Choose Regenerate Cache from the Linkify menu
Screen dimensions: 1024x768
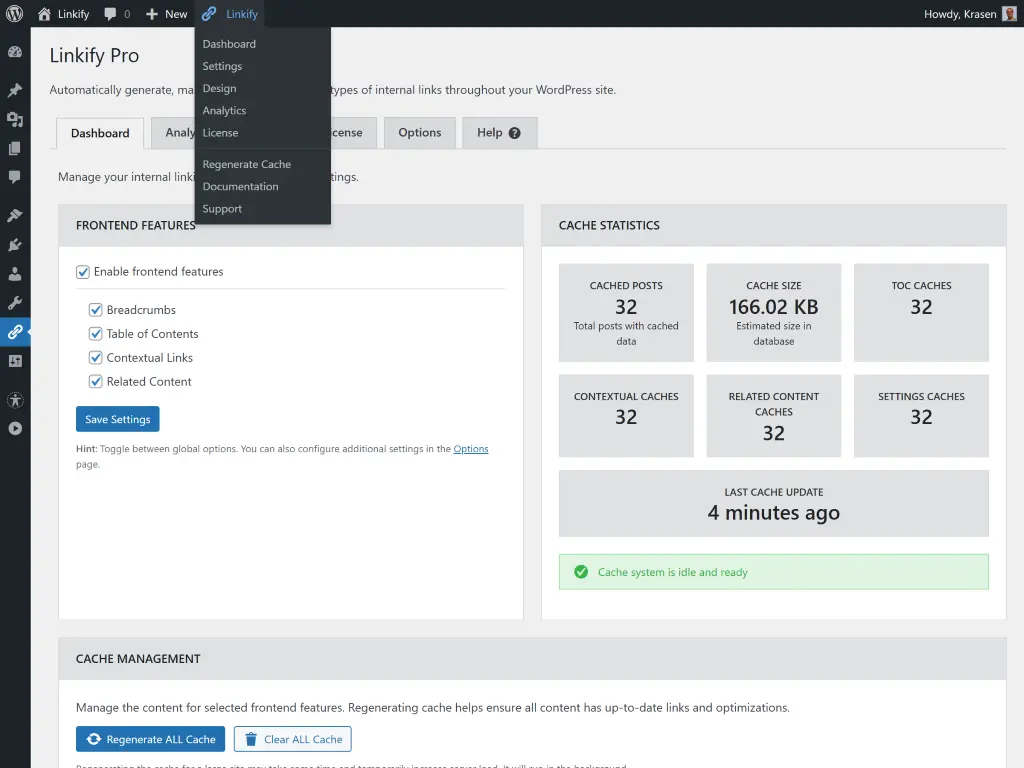[246, 163]
